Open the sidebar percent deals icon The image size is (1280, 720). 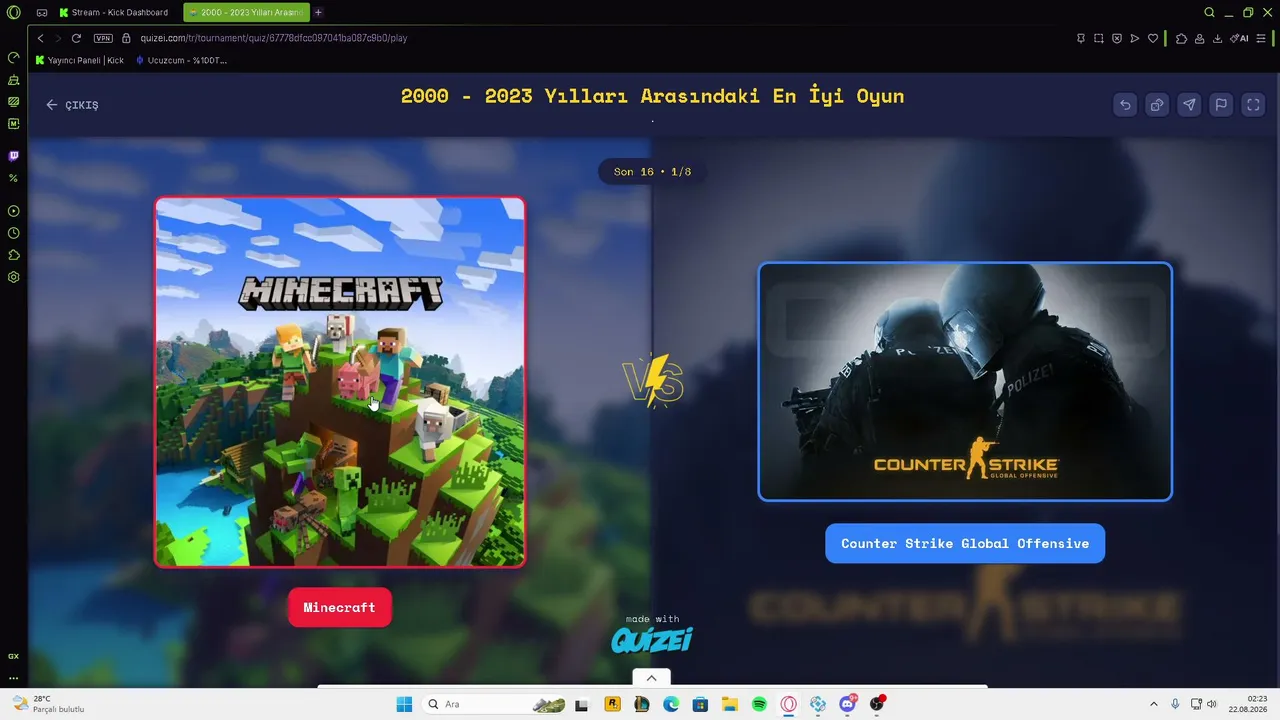pos(14,178)
